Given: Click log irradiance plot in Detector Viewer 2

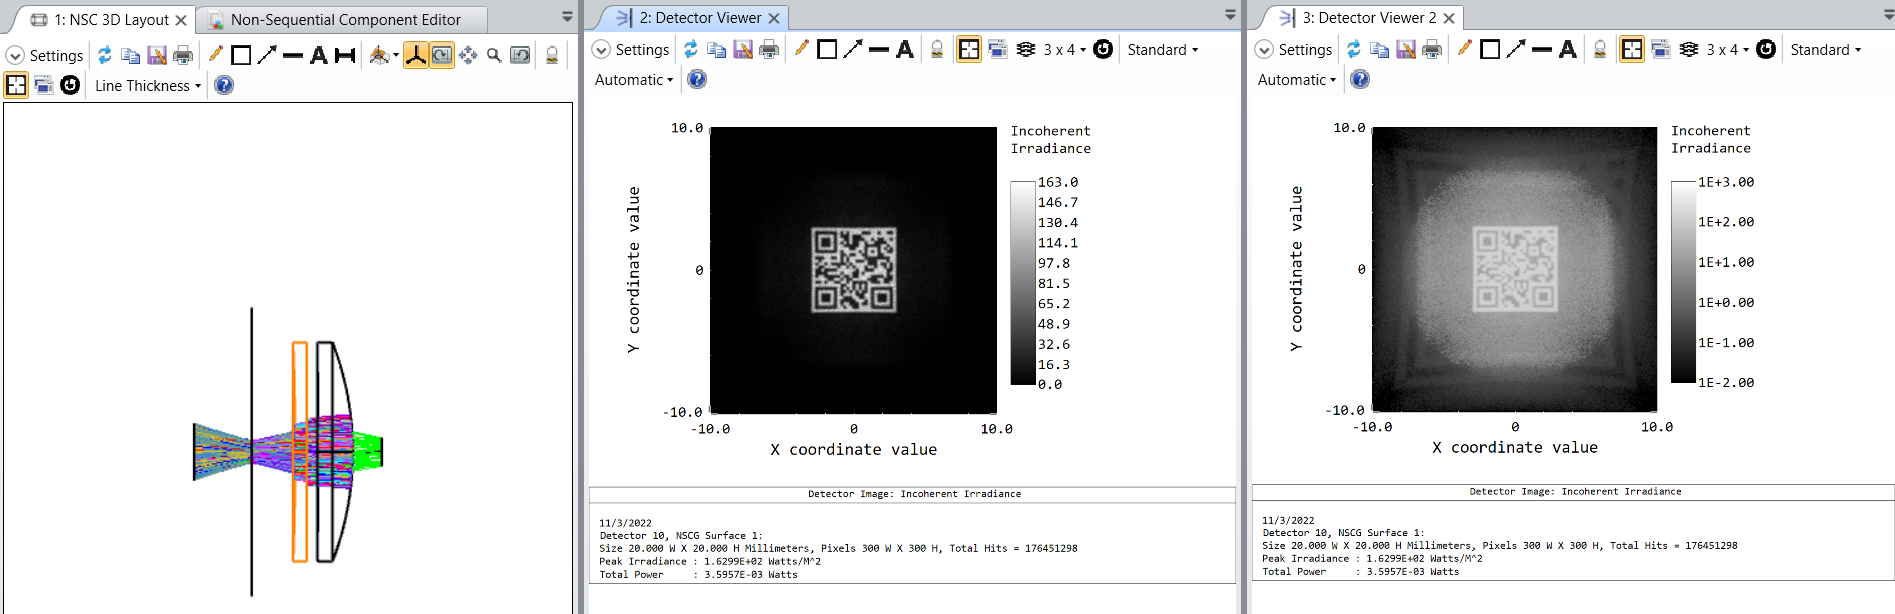Looking at the screenshot, I should (1514, 269).
